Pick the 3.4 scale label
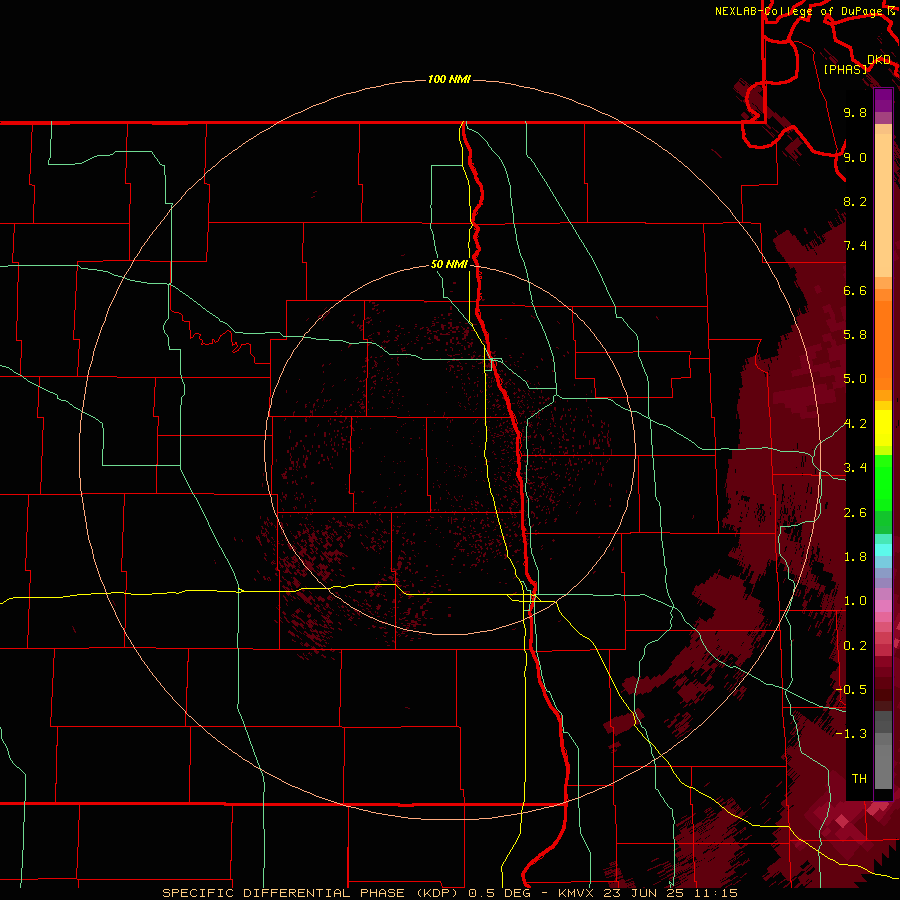Screen dimensions: 900x900 [855, 468]
